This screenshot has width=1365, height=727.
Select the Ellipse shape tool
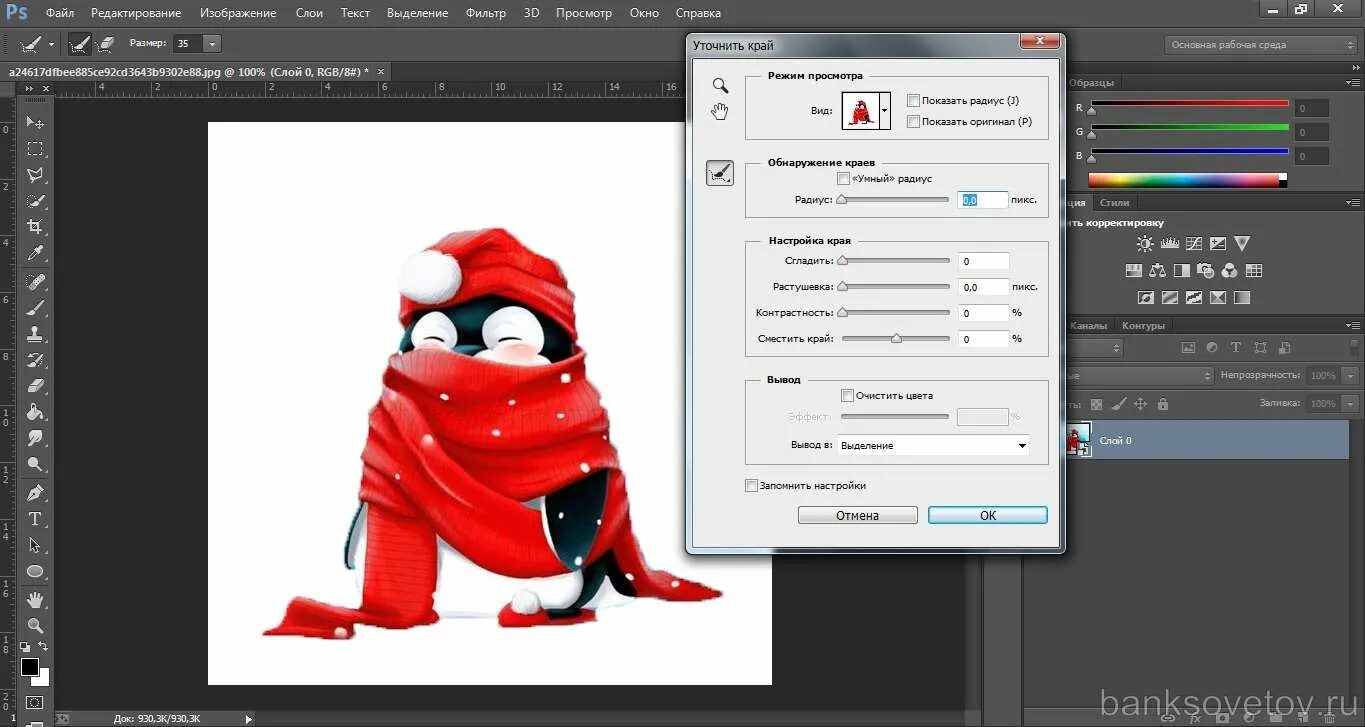[x=35, y=572]
